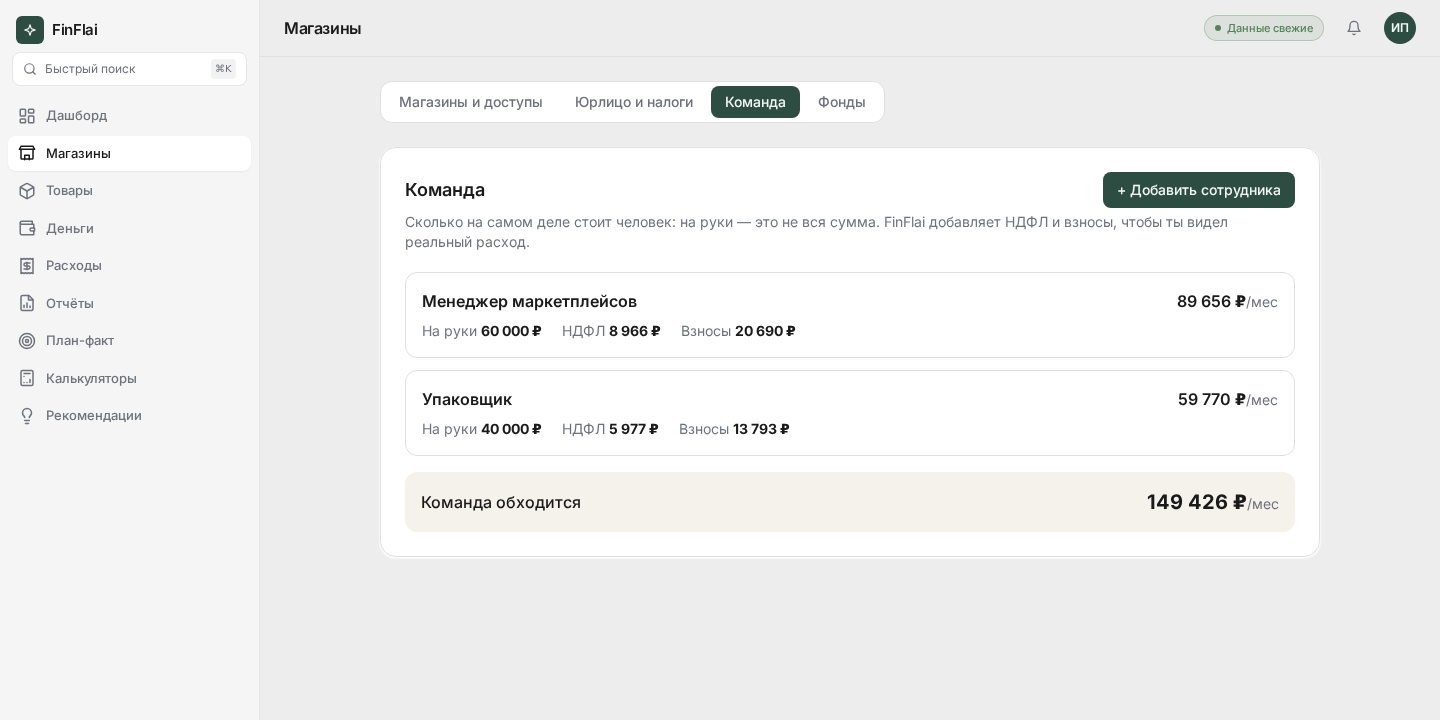Go to Деньги in the sidebar
The image size is (1440, 720).
pyautogui.click(x=129, y=228)
